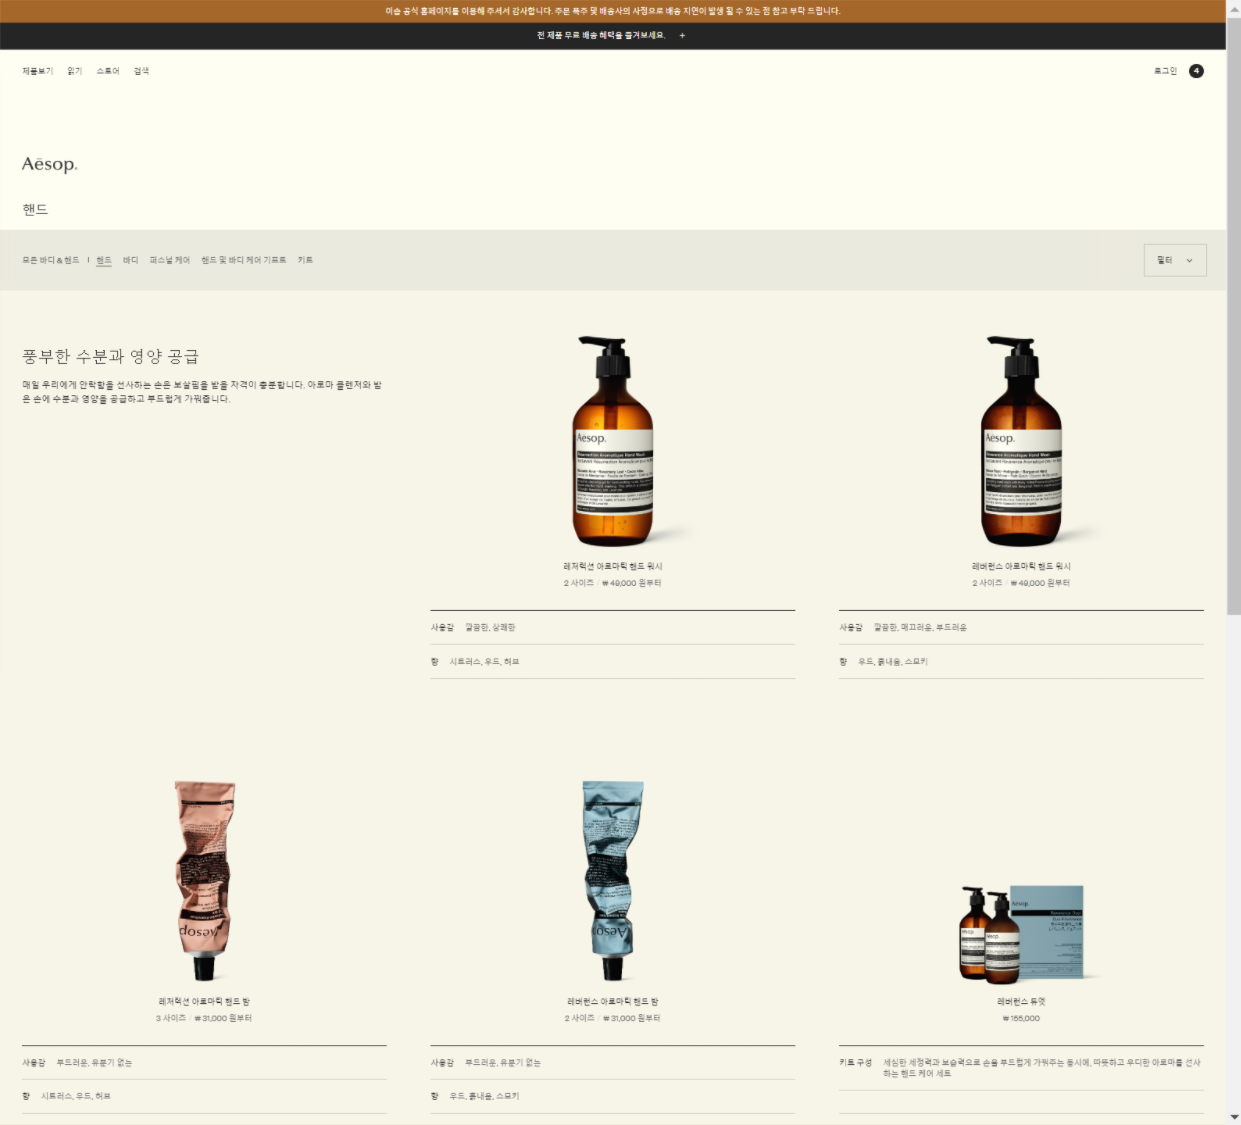Click the 레버런스 듀엣 title
Image resolution: width=1241 pixels, height=1125 pixels.
(x=1021, y=1001)
